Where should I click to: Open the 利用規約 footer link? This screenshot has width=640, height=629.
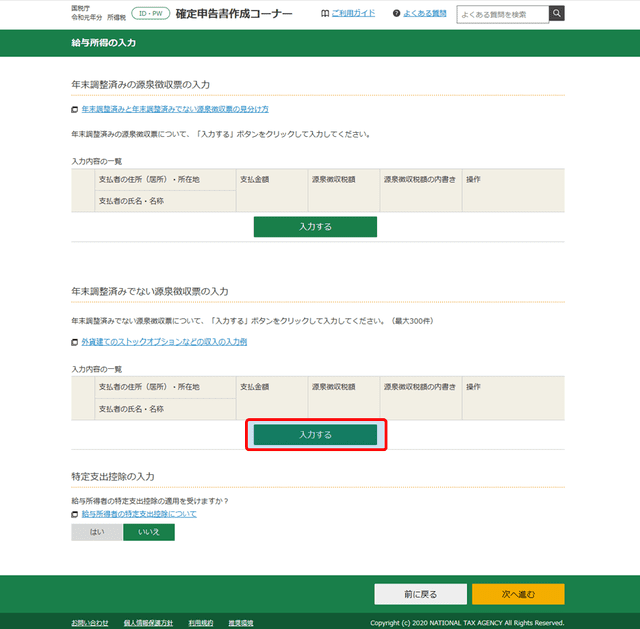coord(200,623)
